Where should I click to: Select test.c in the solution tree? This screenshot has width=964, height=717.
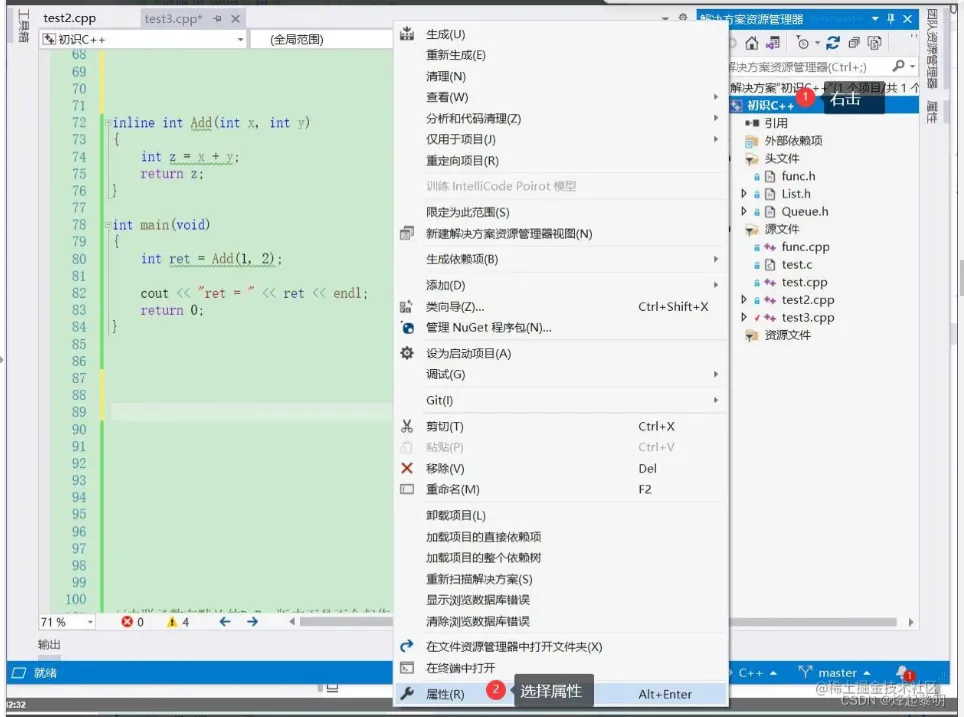click(797, 264)
